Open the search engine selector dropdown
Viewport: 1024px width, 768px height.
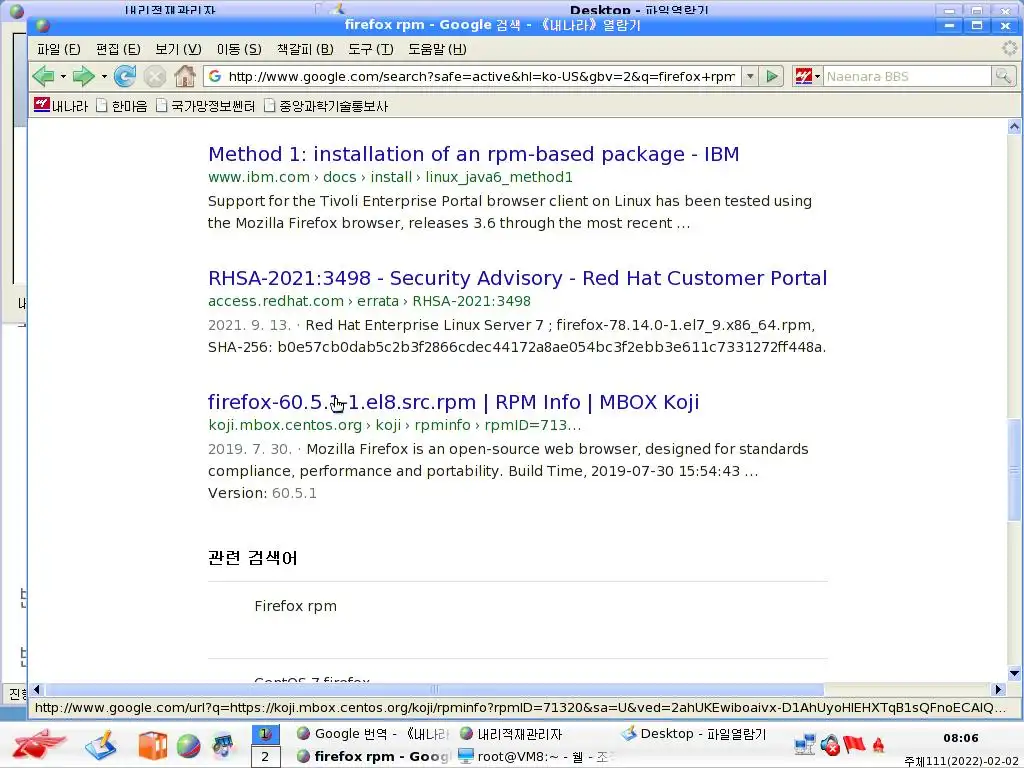817,76
